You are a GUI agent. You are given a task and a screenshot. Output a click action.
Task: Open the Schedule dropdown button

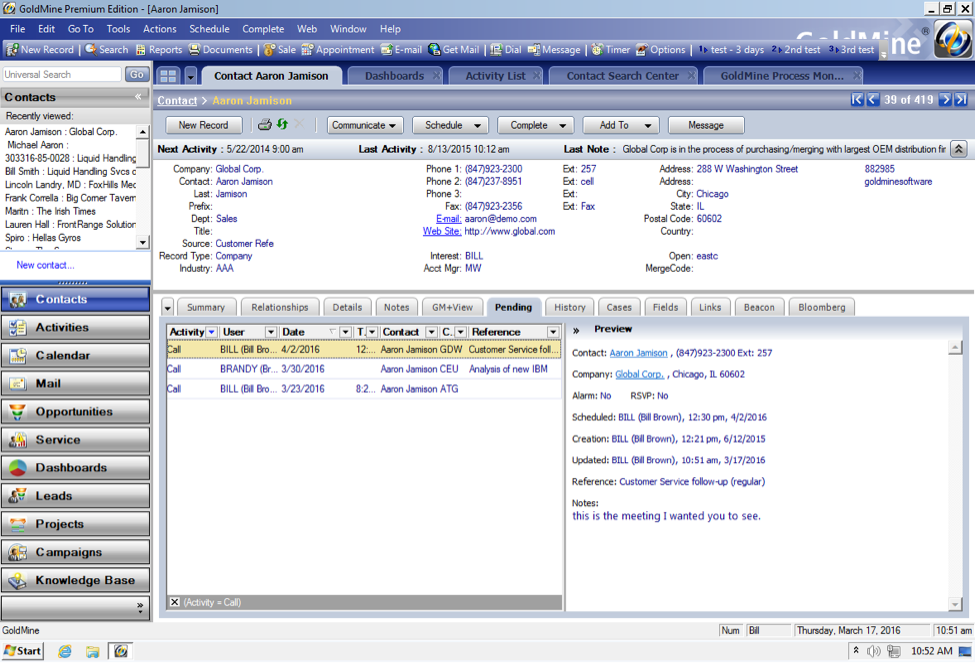pos(450,125)
